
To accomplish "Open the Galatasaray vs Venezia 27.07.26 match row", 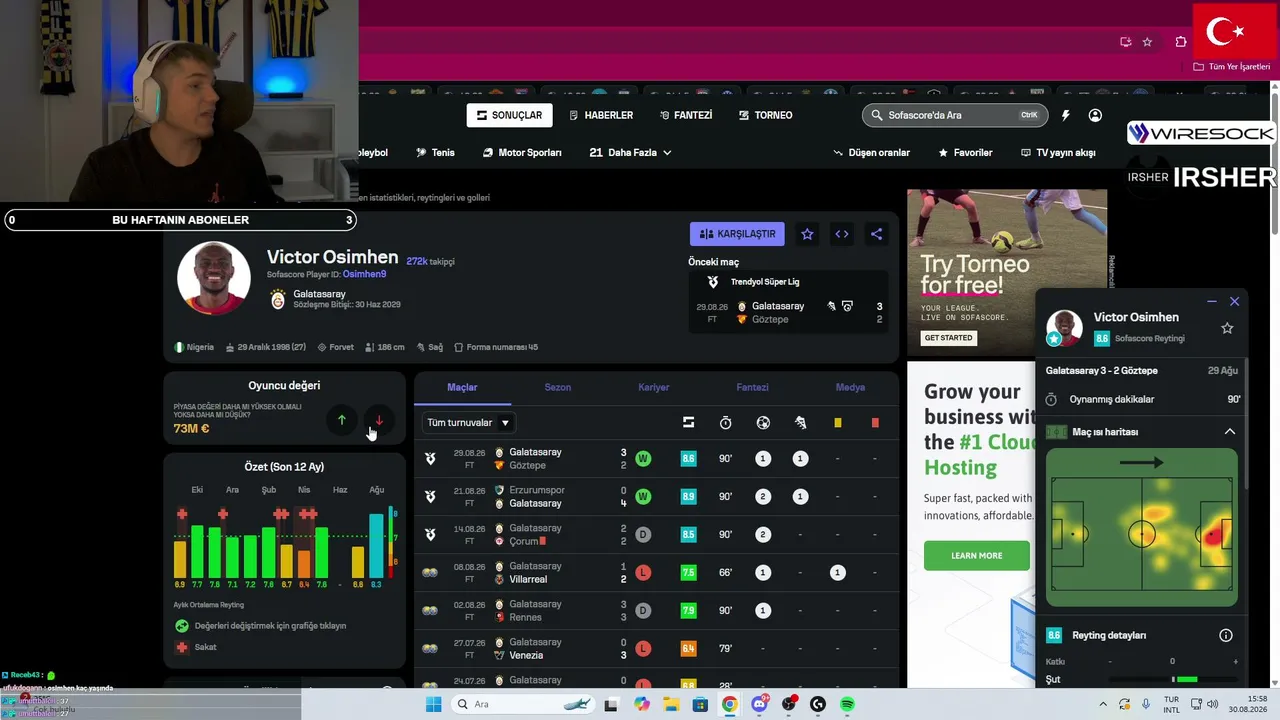I will coord(656,649).
